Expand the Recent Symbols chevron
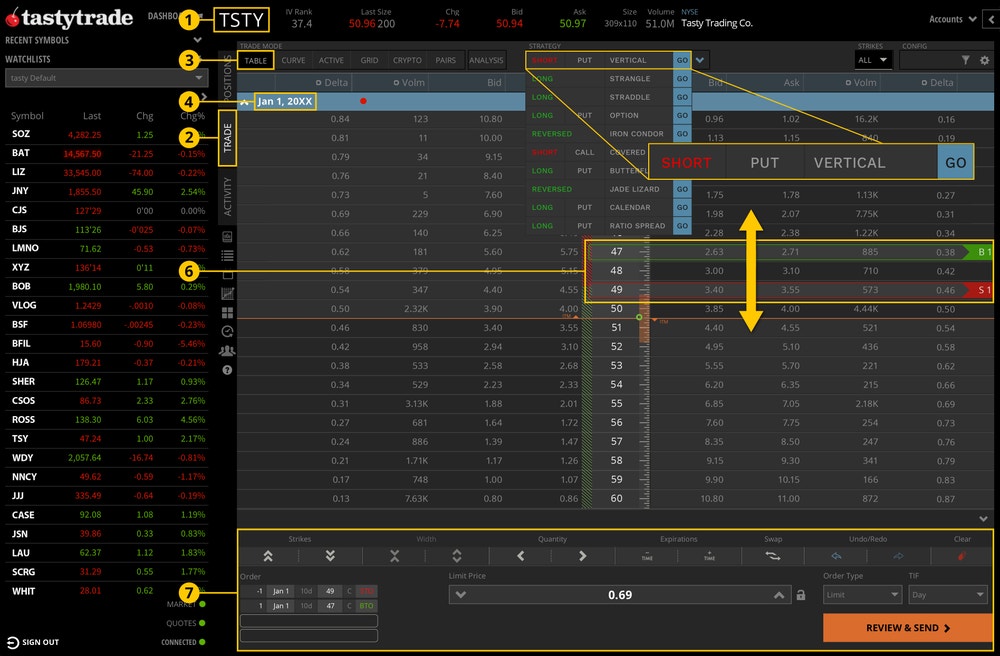 coord(197,40)
